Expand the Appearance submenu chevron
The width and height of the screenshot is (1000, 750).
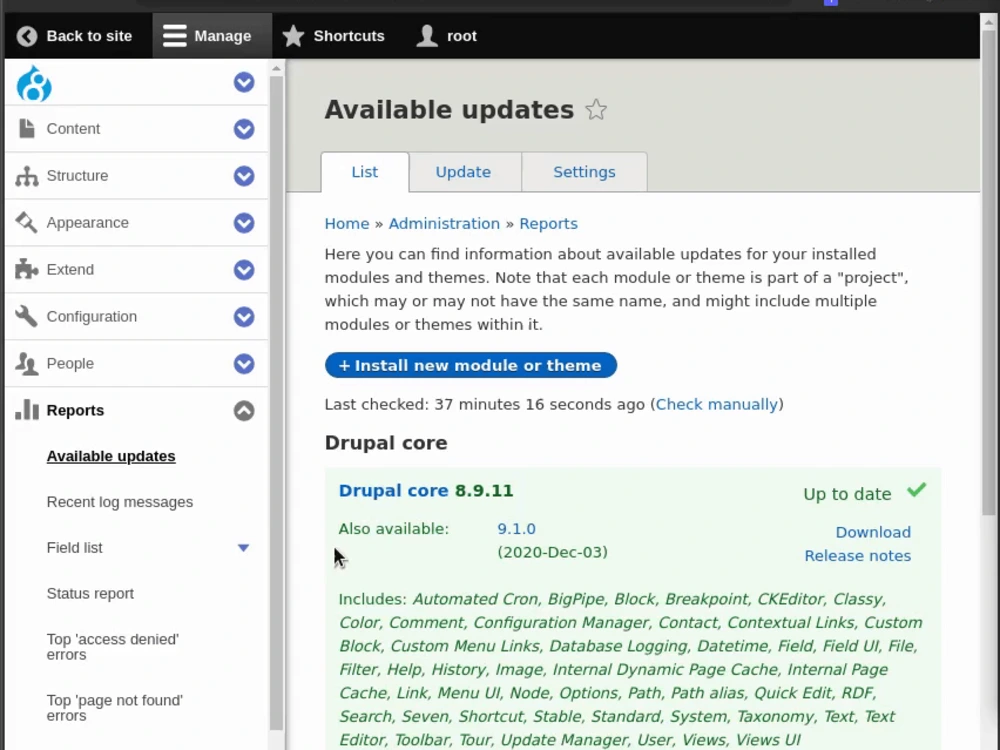[244, 223]
